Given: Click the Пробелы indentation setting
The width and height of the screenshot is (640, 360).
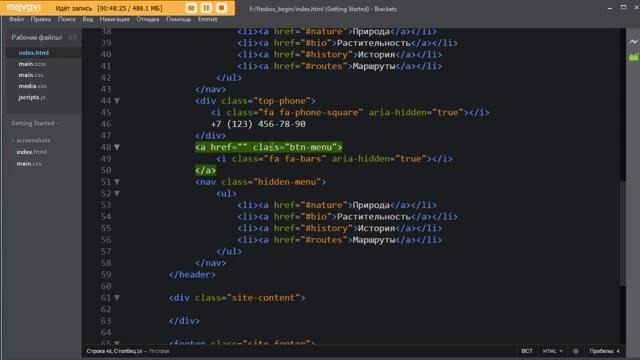Looking at the screenshot, I should 604,351.
